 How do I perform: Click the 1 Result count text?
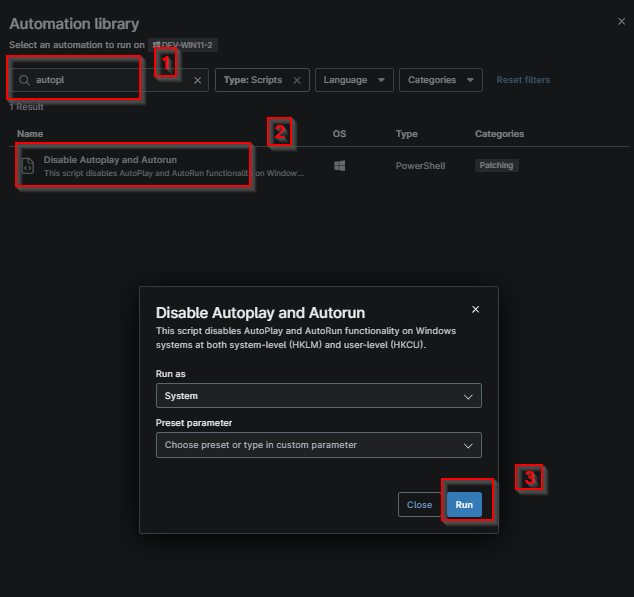click(26, 107)
